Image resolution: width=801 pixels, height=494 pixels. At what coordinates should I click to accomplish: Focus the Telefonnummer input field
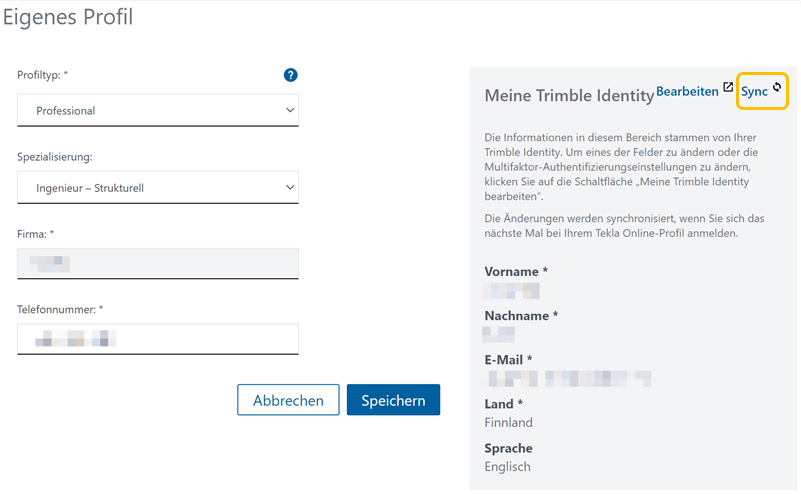tap(157, 340)
